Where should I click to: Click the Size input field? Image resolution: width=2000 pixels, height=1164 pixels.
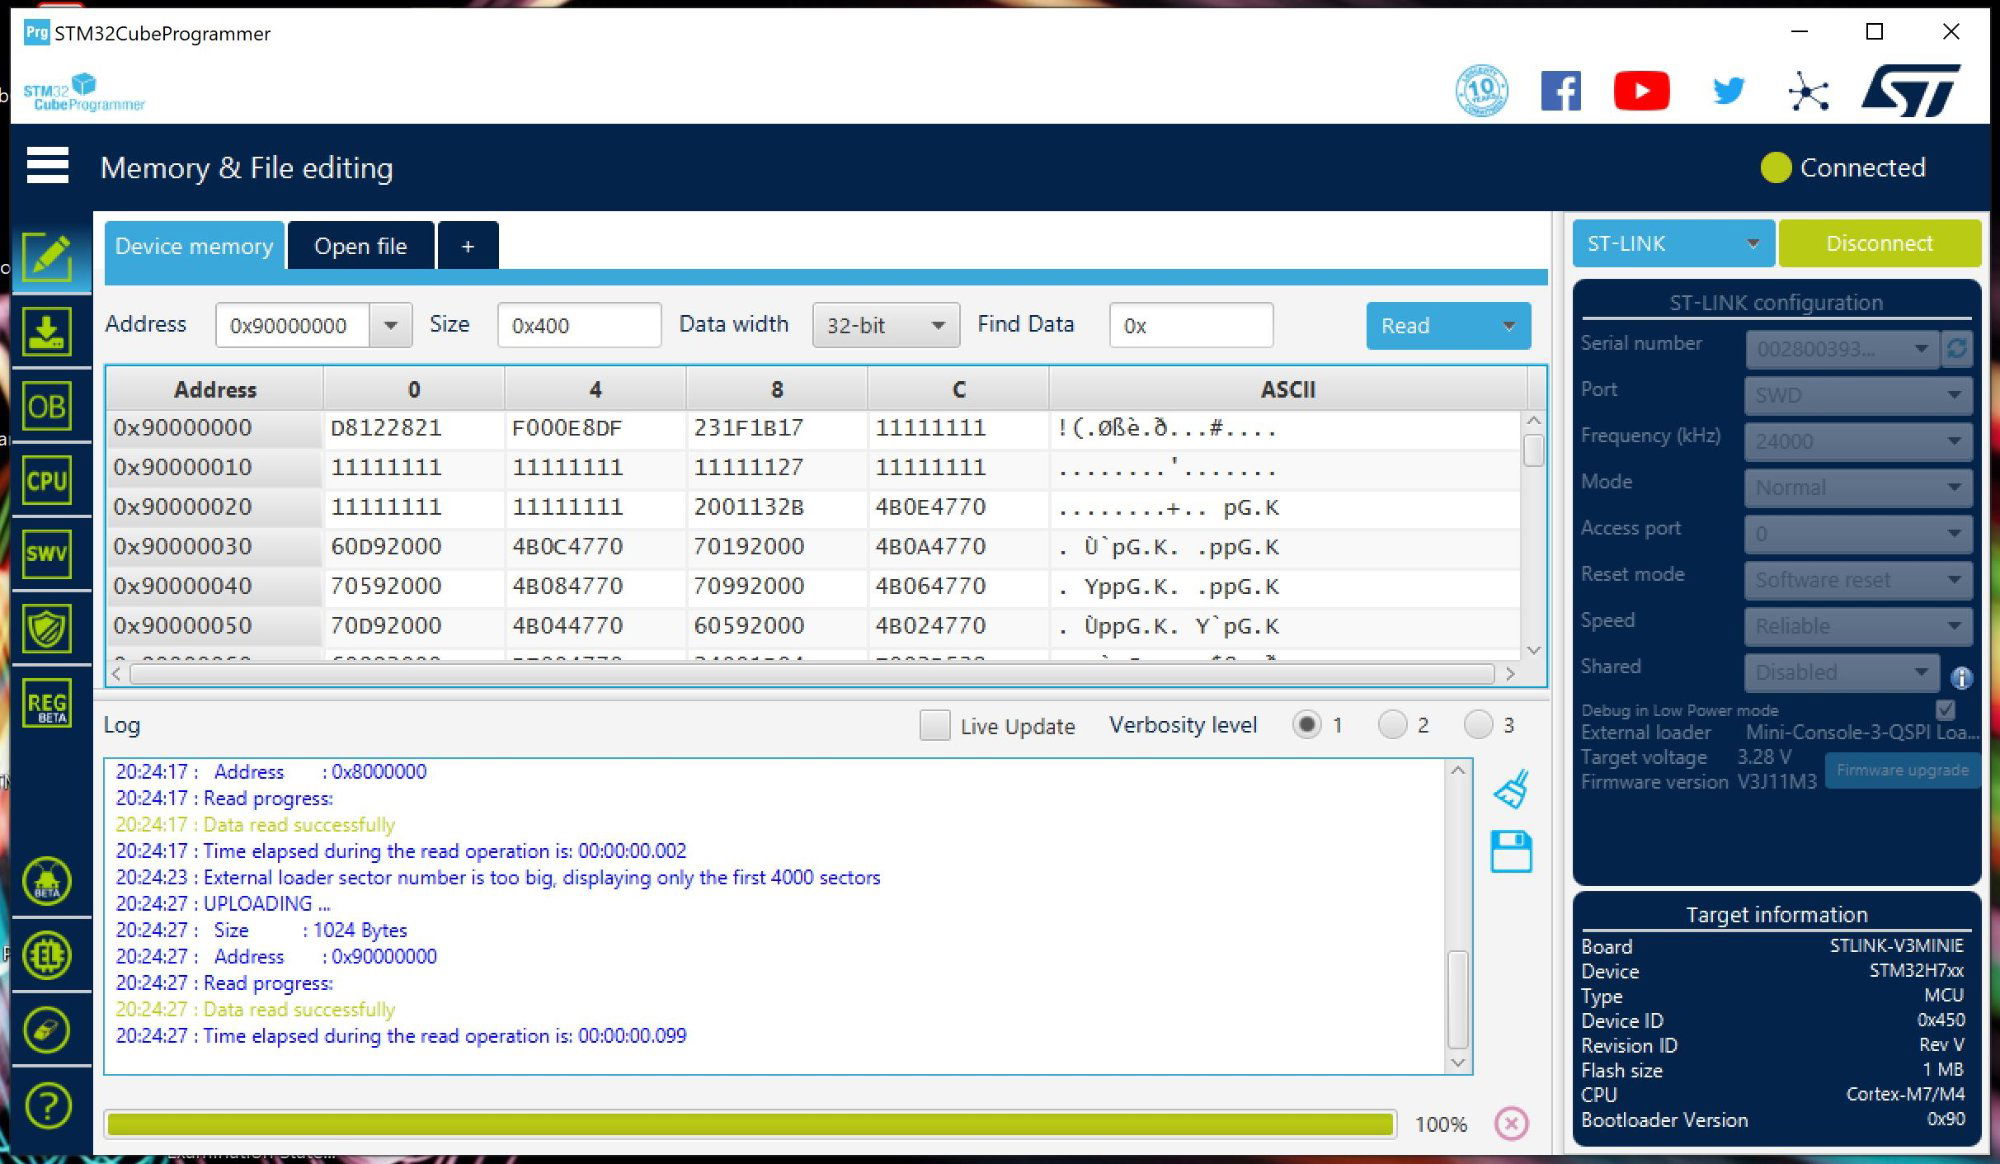pyautogui.click(x=579, y=325)
